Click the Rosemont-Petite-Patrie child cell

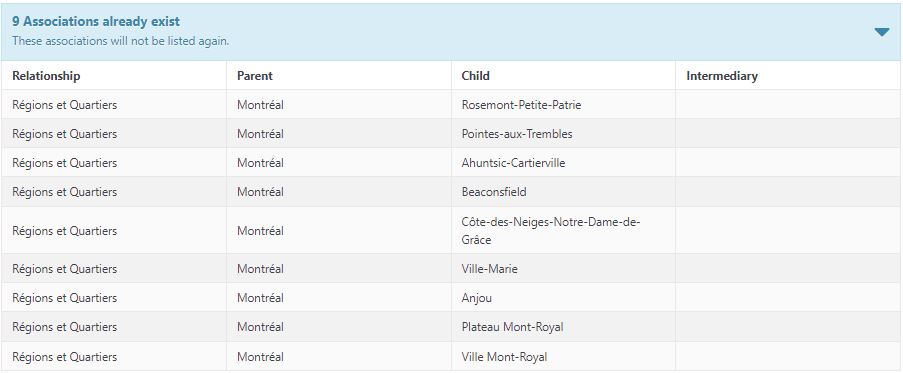(563, 105)
